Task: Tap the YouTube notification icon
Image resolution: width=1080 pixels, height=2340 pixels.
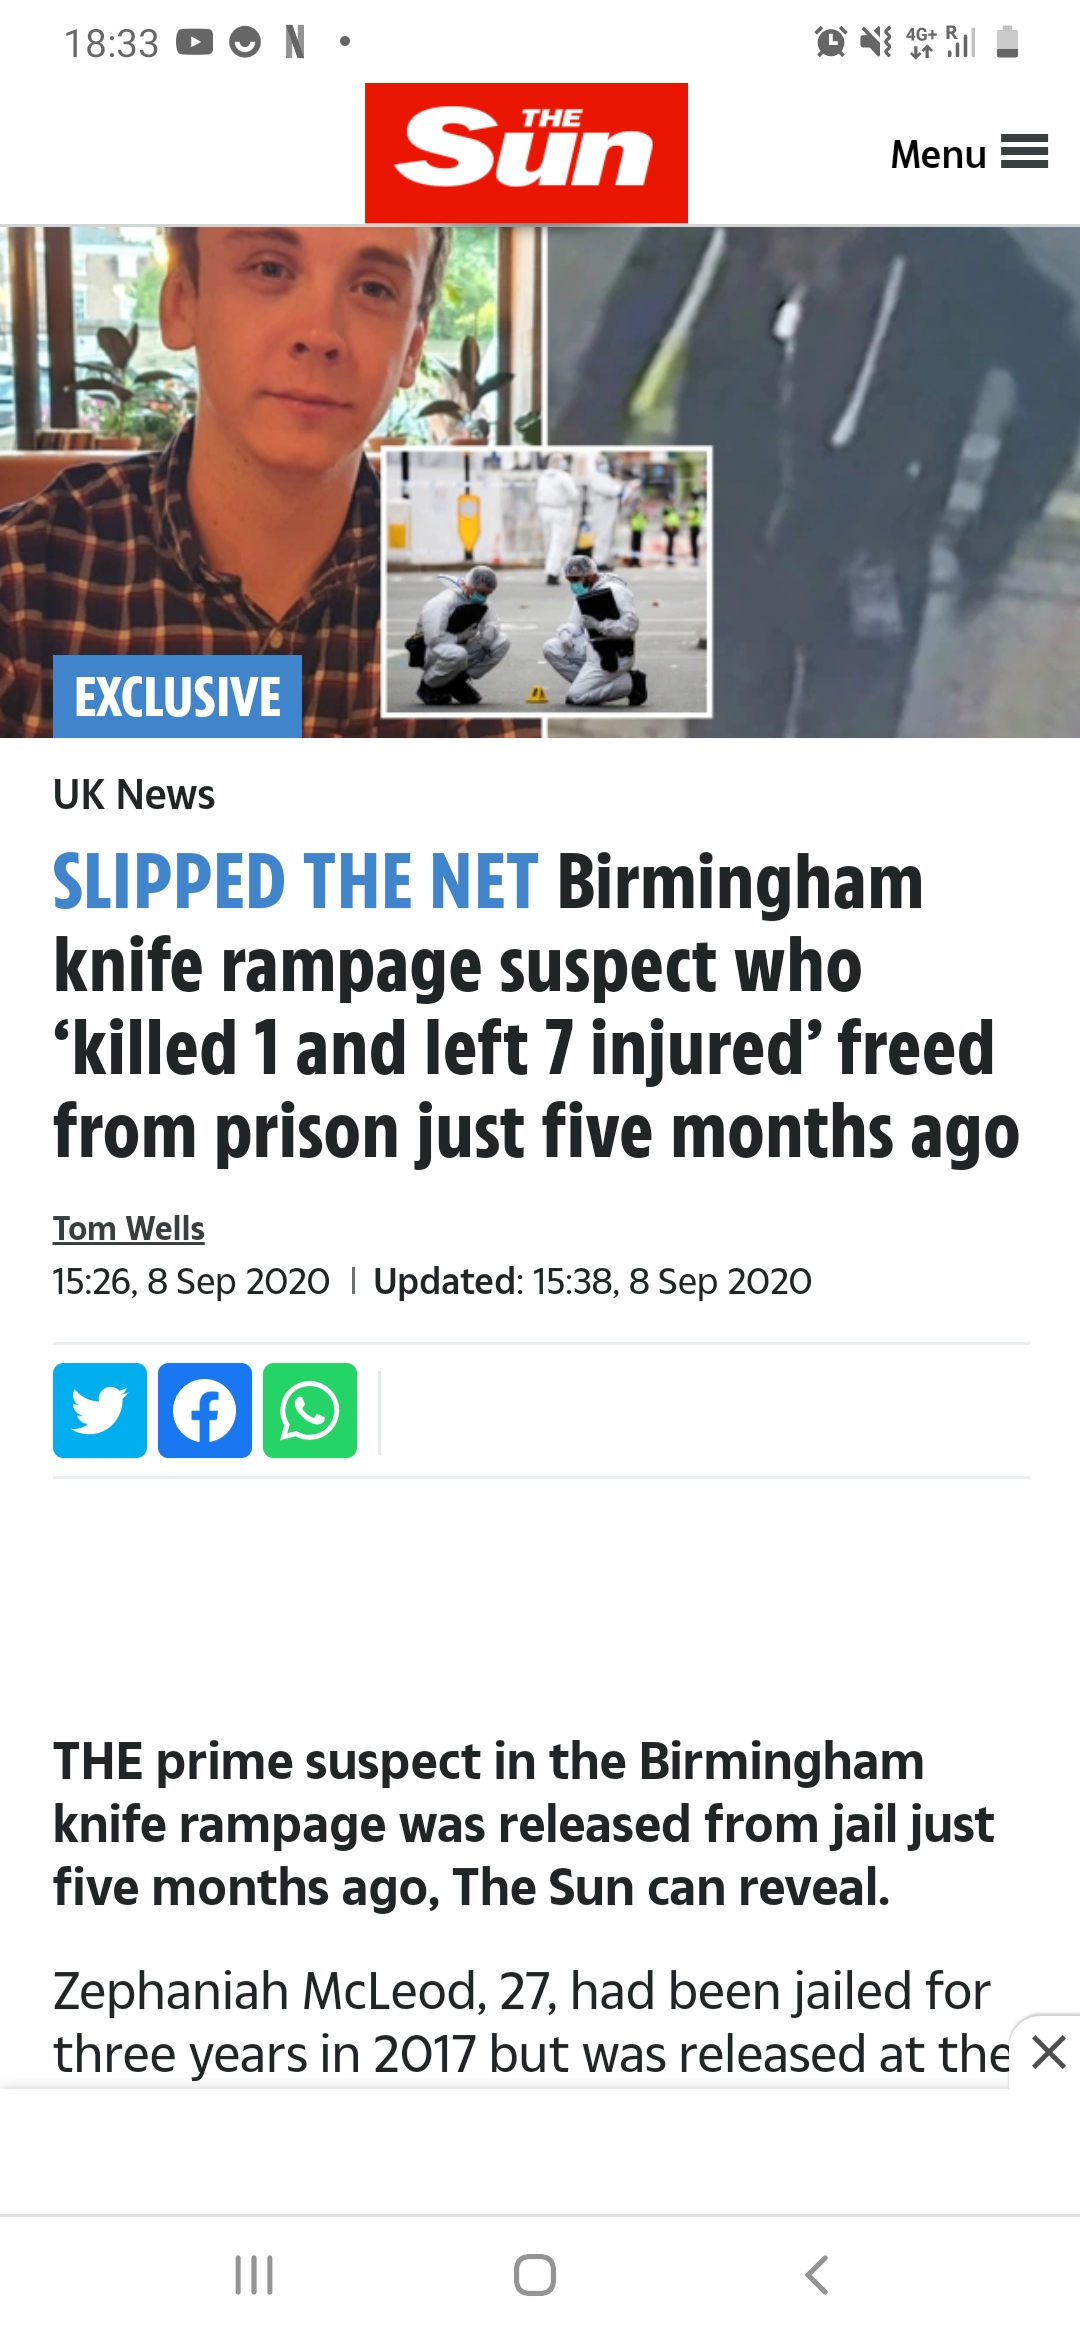Action: point(195,42)
